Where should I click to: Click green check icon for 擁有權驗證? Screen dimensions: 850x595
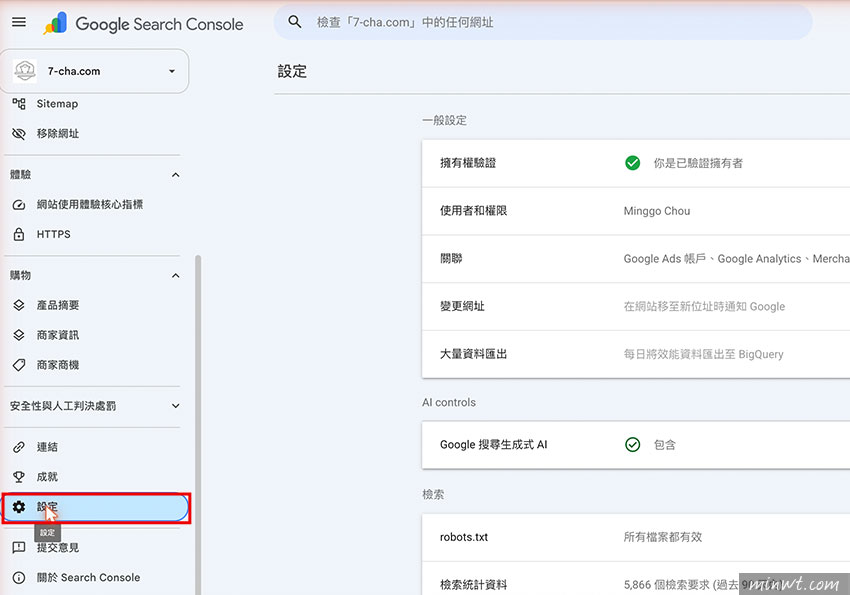point(632,163)
